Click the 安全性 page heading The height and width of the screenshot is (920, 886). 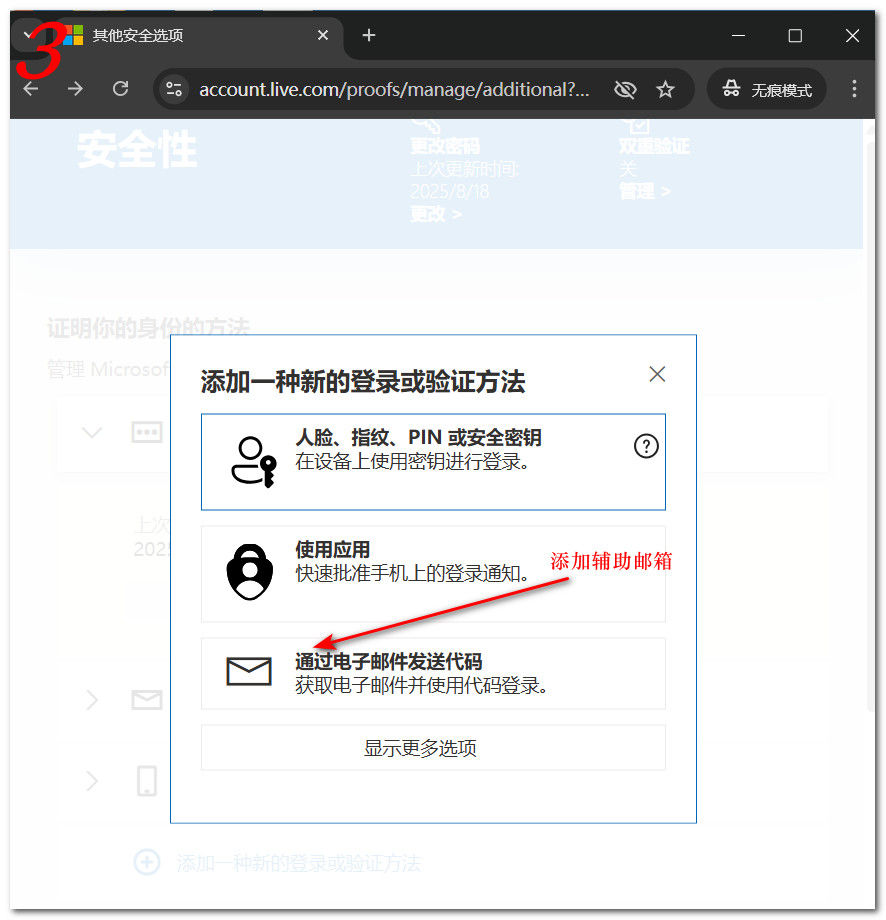pos(137,150)
